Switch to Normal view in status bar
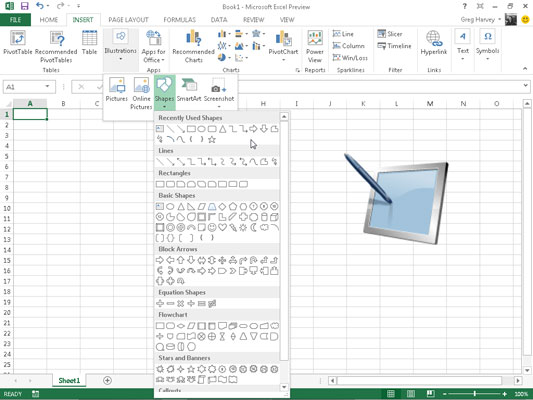Viewport: 533px width, 400px height. (x=391, y=394)
